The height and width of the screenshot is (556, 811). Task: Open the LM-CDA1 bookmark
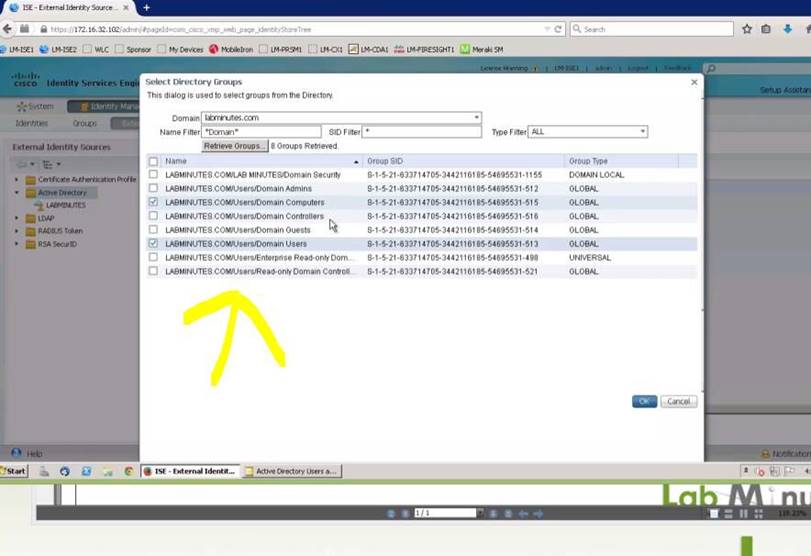pos(368,50)
